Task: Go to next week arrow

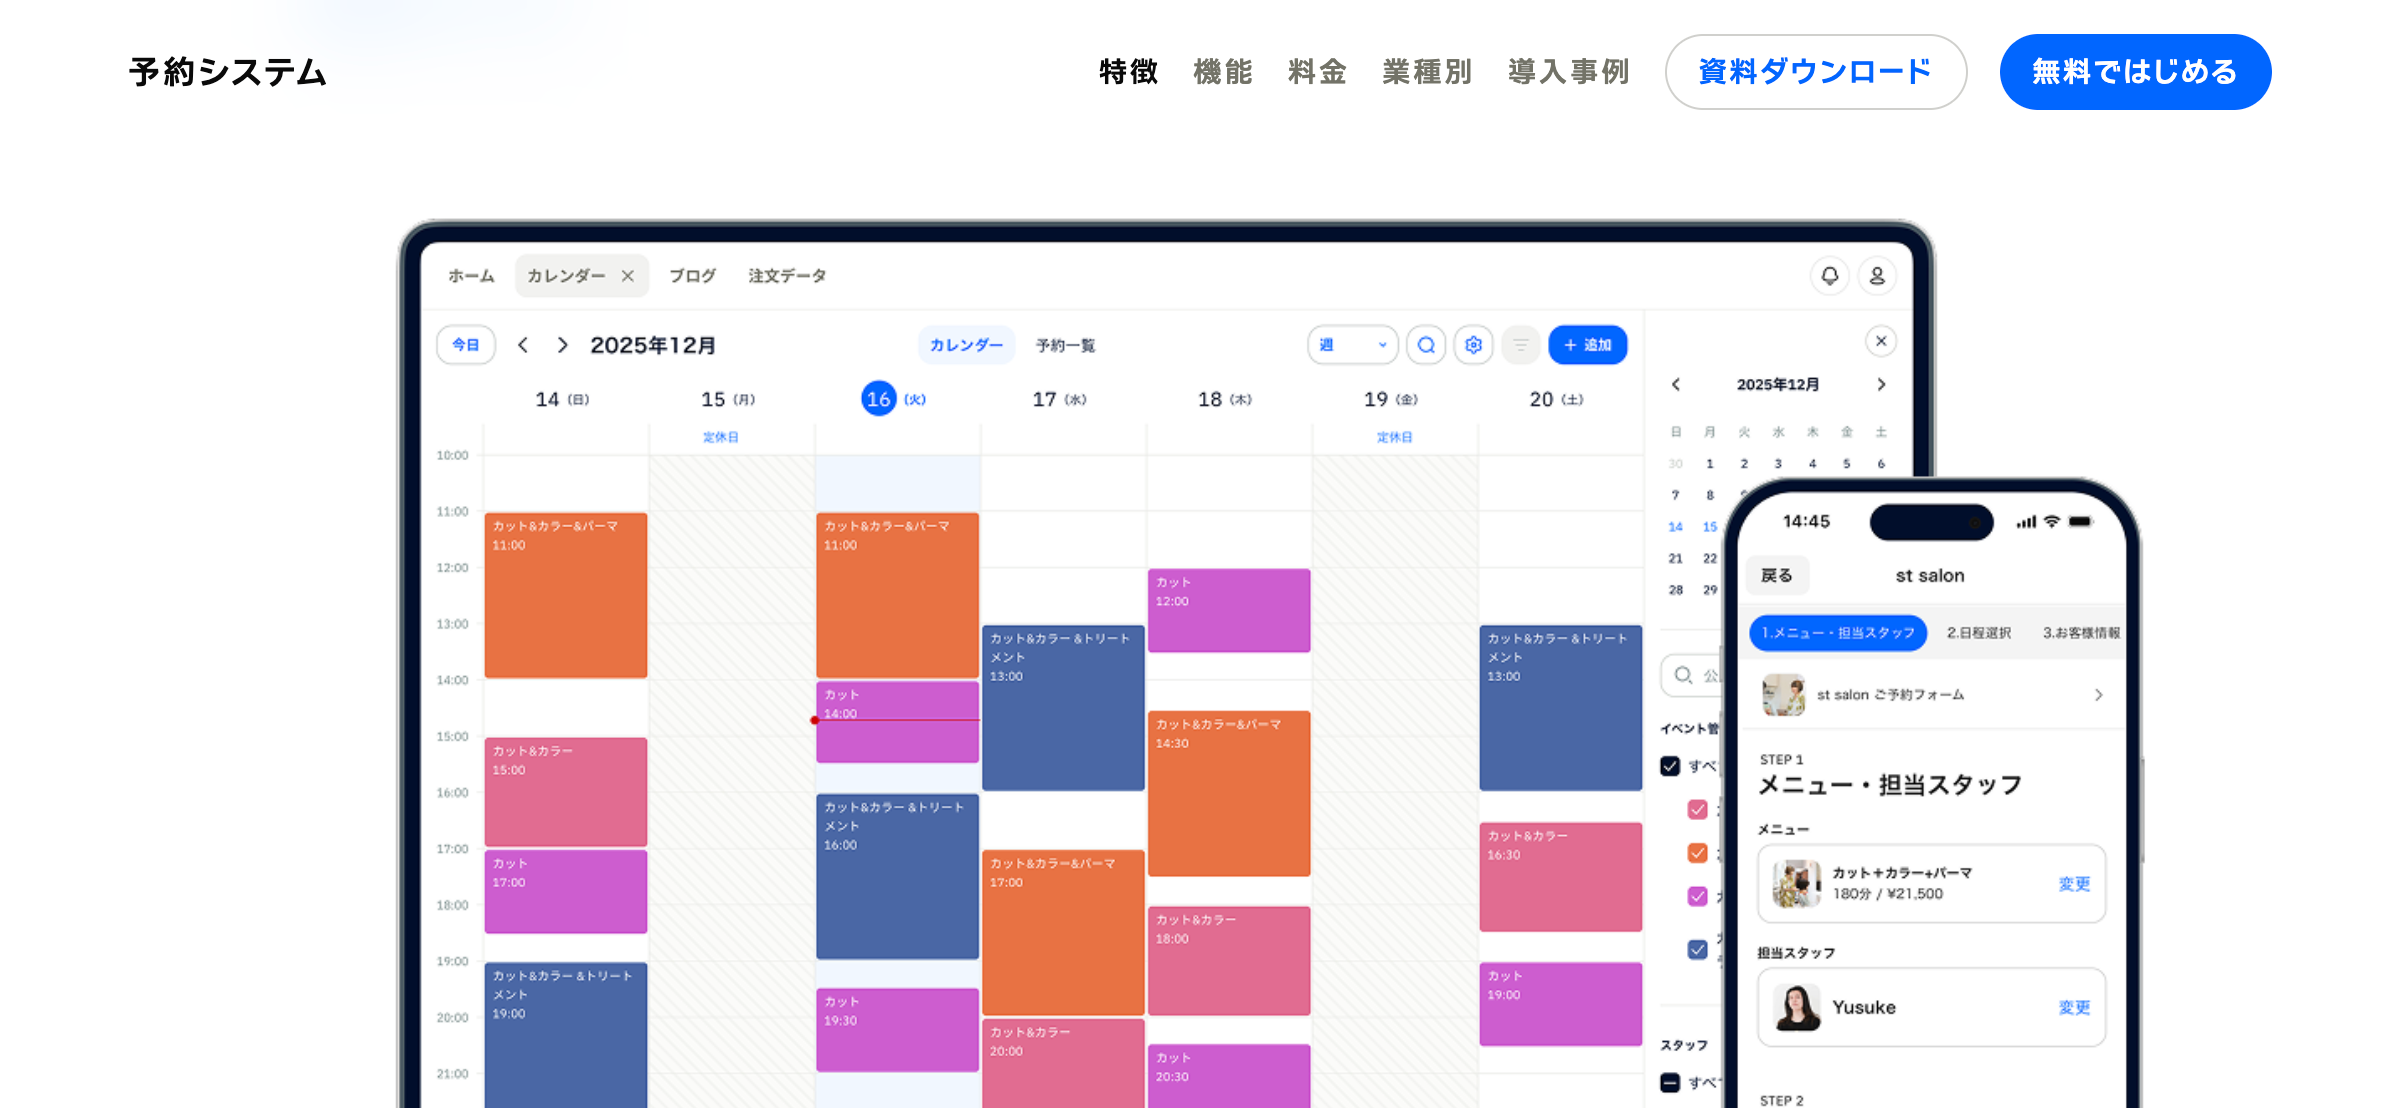Action: click(563, 345)
